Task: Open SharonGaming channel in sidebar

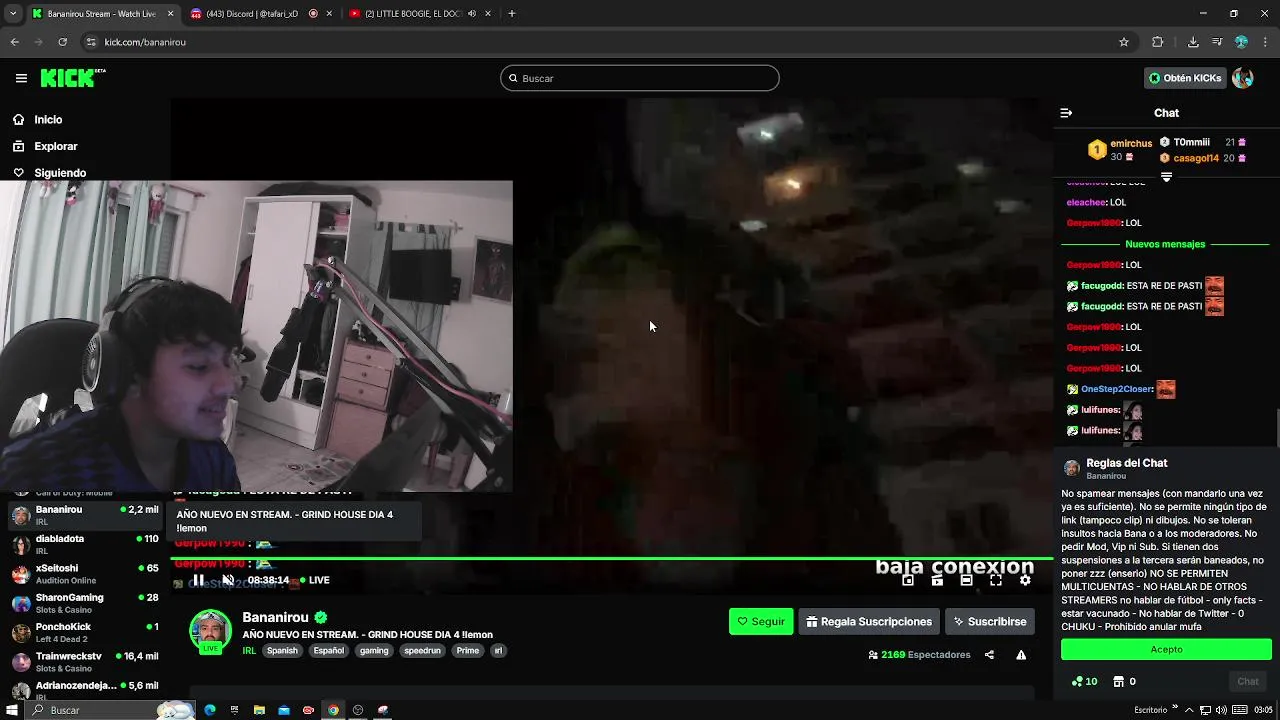Action: pos(85,603)
